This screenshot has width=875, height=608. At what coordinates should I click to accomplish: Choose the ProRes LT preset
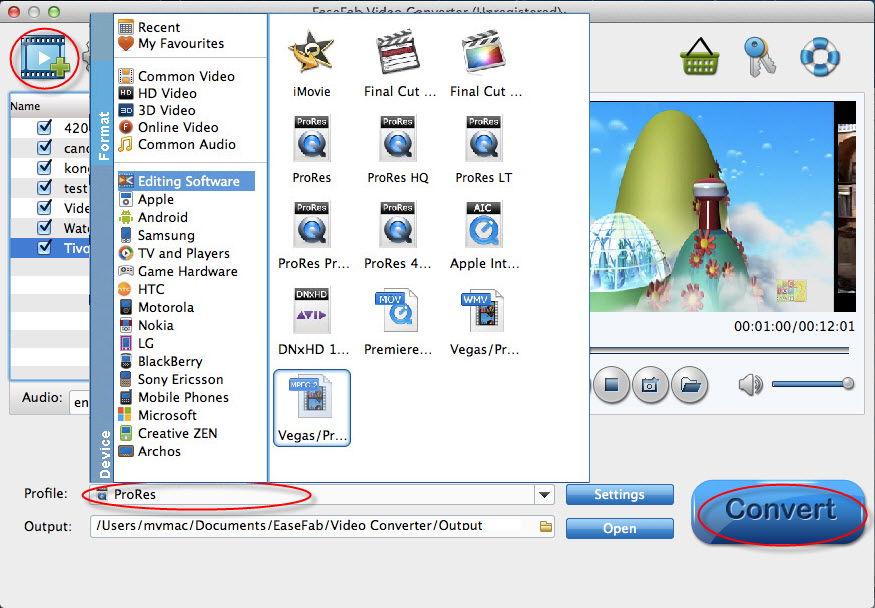click(x=484, y=150)
